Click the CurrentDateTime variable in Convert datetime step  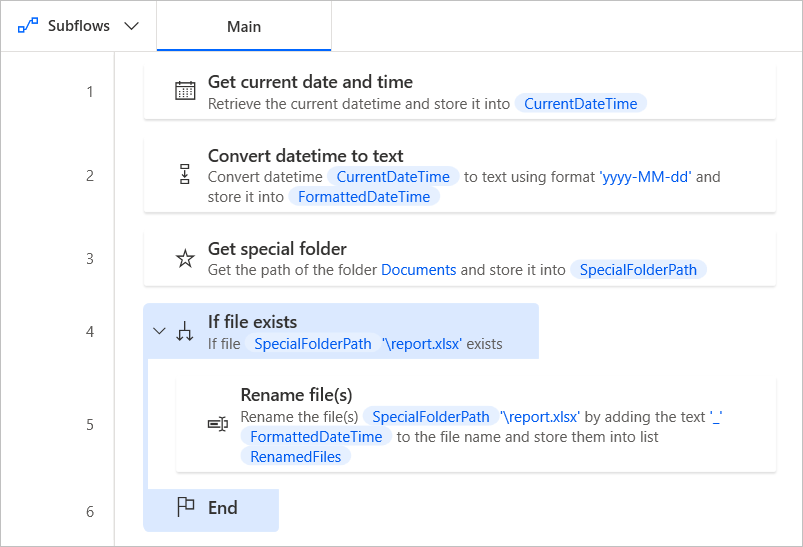[x=393, y=177]
